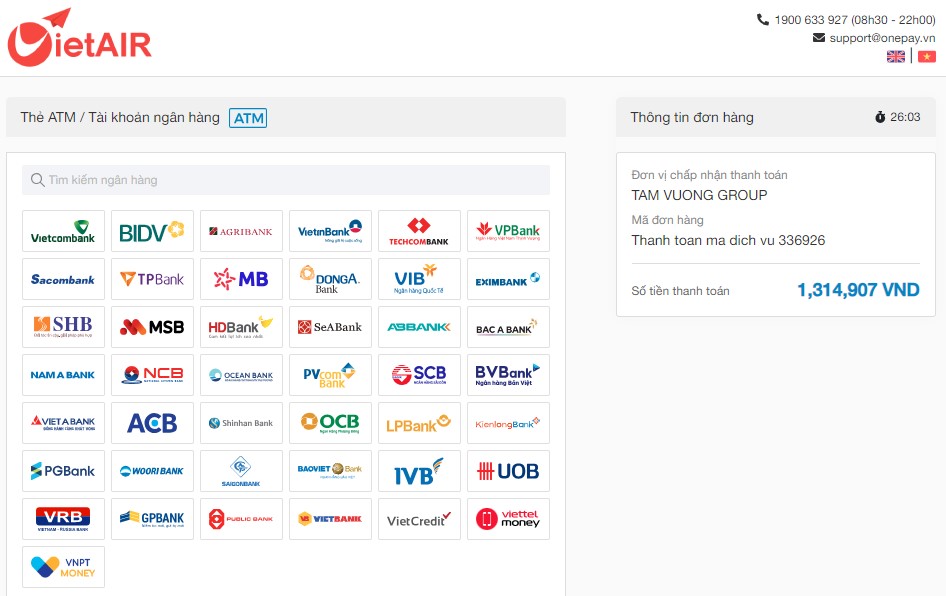Click the bank search input field

tap(286, 180)
